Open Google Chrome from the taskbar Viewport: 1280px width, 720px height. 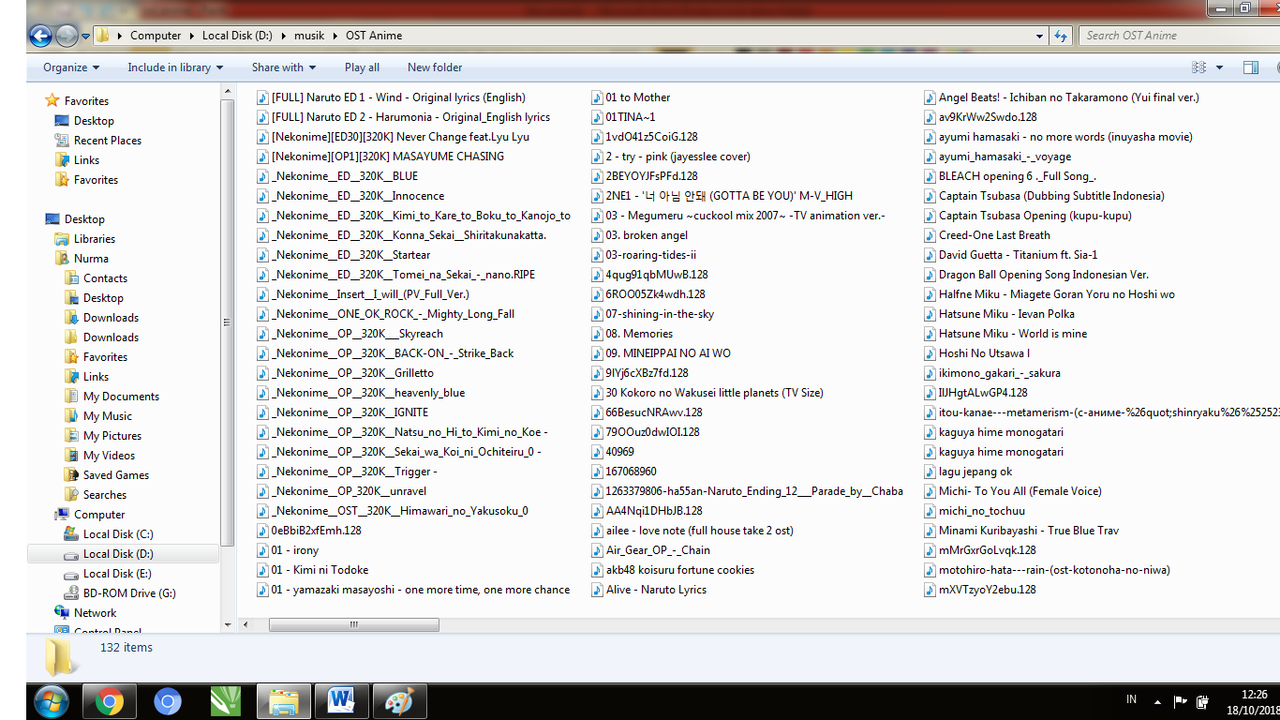click(x=109, y=702)
